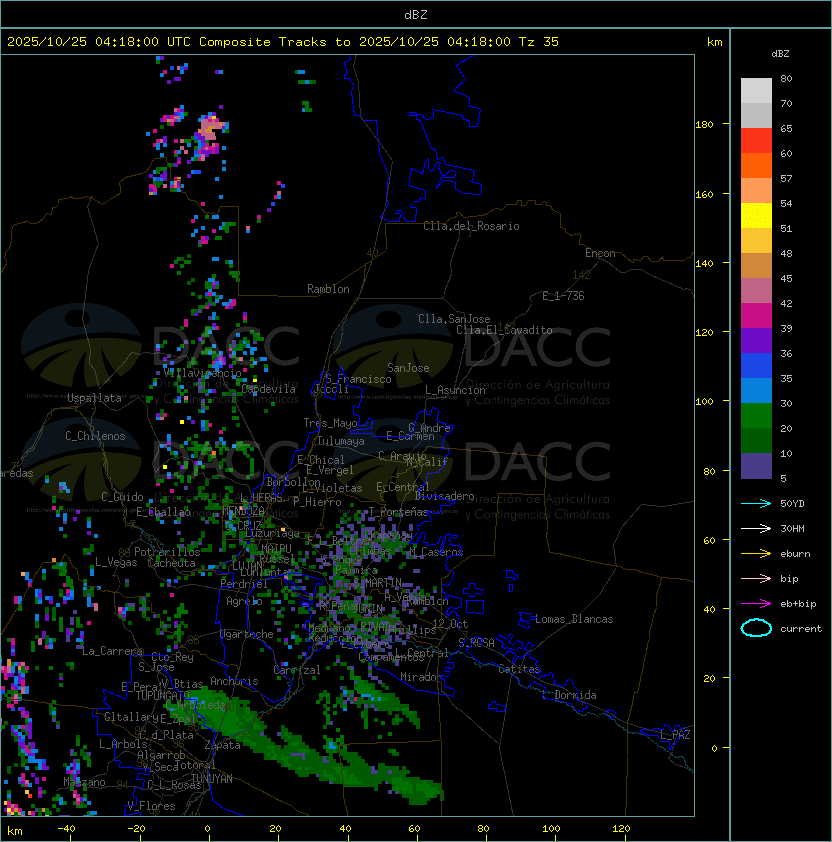Image resolution: width=832 pixels, height=842 pixels.
Task: Click the 'MENDOZA' city label
Action: [243, 510]
